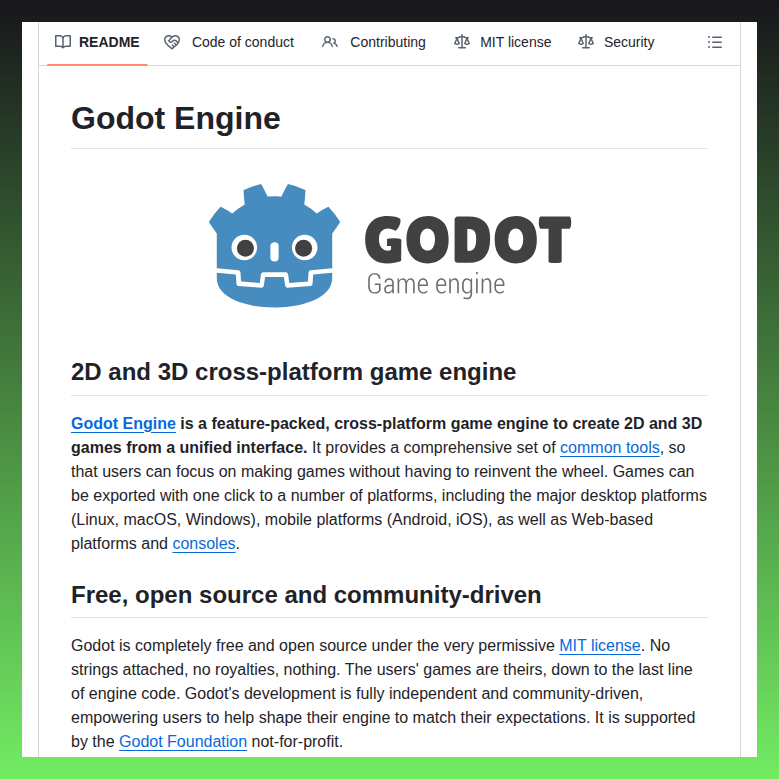Click the book icon beside README
This screenshot has width=779, height=779.
(63, 42)
